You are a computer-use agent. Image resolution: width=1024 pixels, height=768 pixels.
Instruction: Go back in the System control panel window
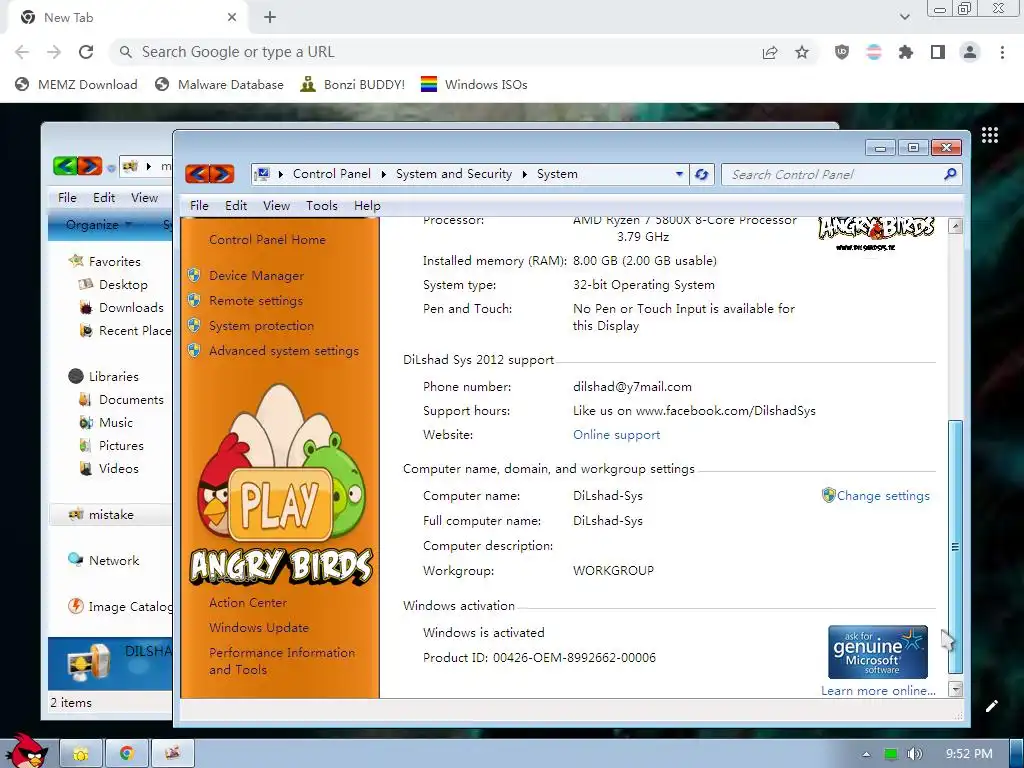click(197, 174)
